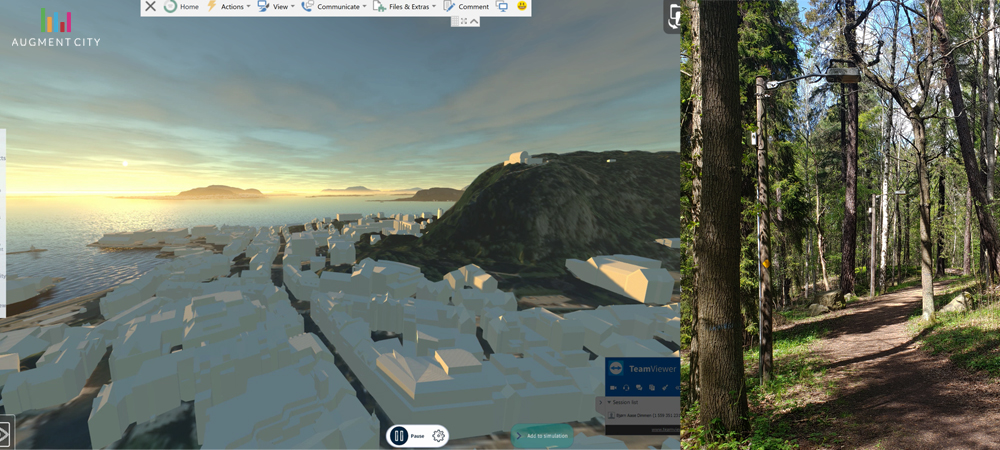Click the fullscreen arrows icon under toolbar
The width and height of the screenshot is (1000, 450).
point(463,21)
